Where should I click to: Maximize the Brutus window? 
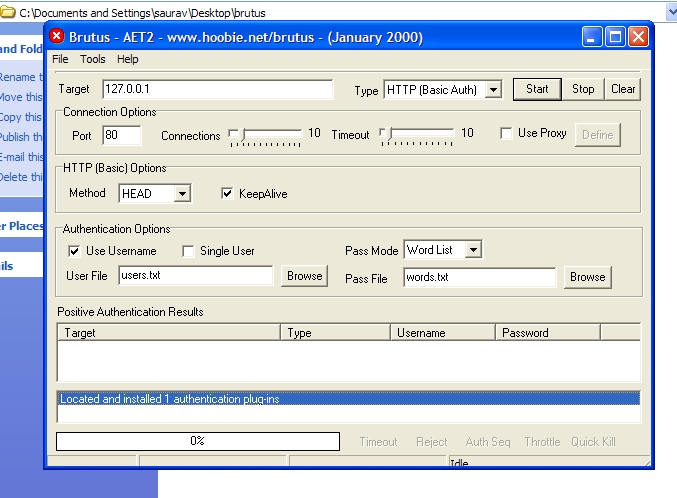tap(615, 36)
